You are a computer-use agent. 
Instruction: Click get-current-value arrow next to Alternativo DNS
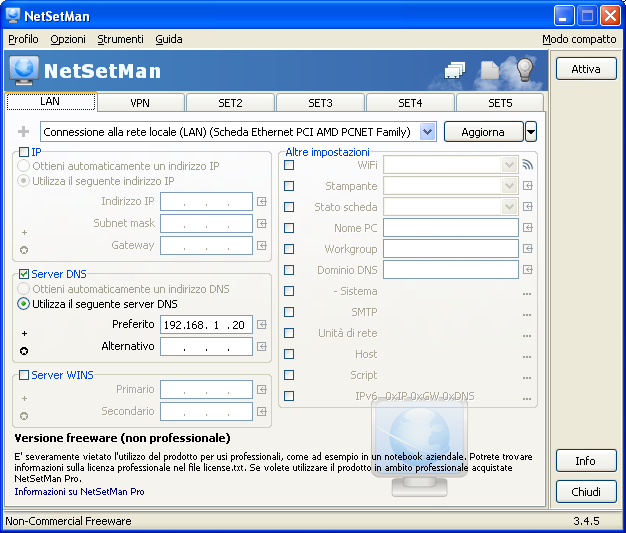[262, 347]
